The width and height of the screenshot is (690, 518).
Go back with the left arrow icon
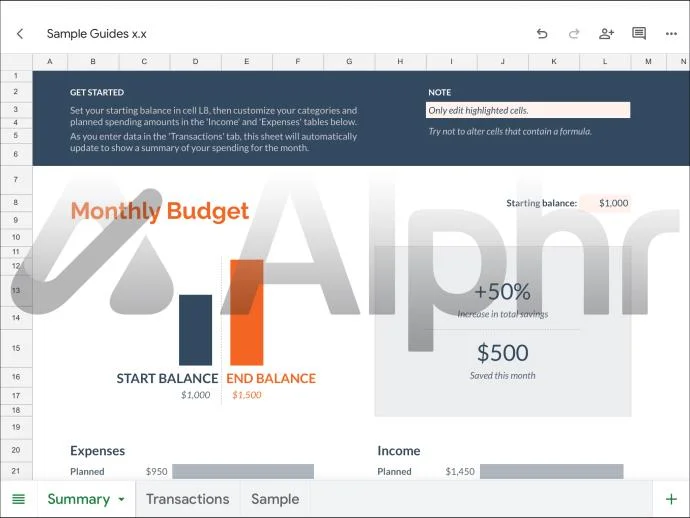pos(20,34)
